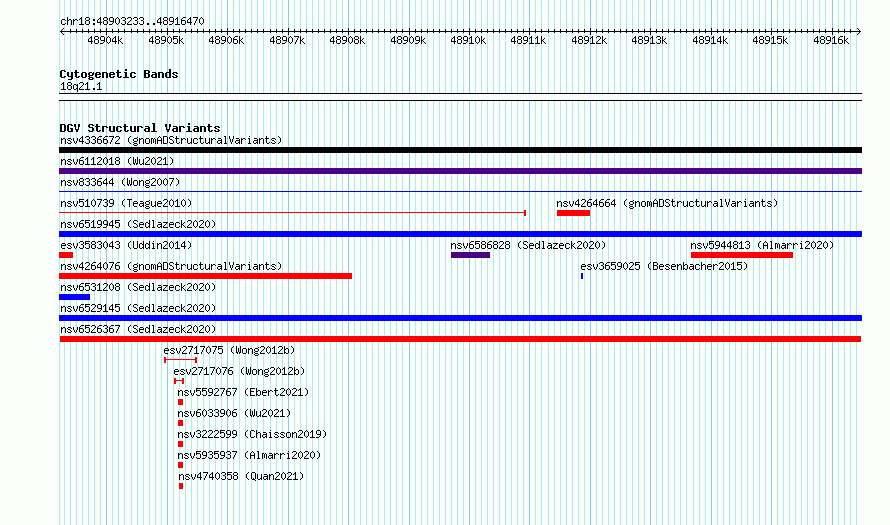Open the esv3659025 (Besenbacher2015) label
Viewport: 890px width, 525px height.
pos(664,266)
